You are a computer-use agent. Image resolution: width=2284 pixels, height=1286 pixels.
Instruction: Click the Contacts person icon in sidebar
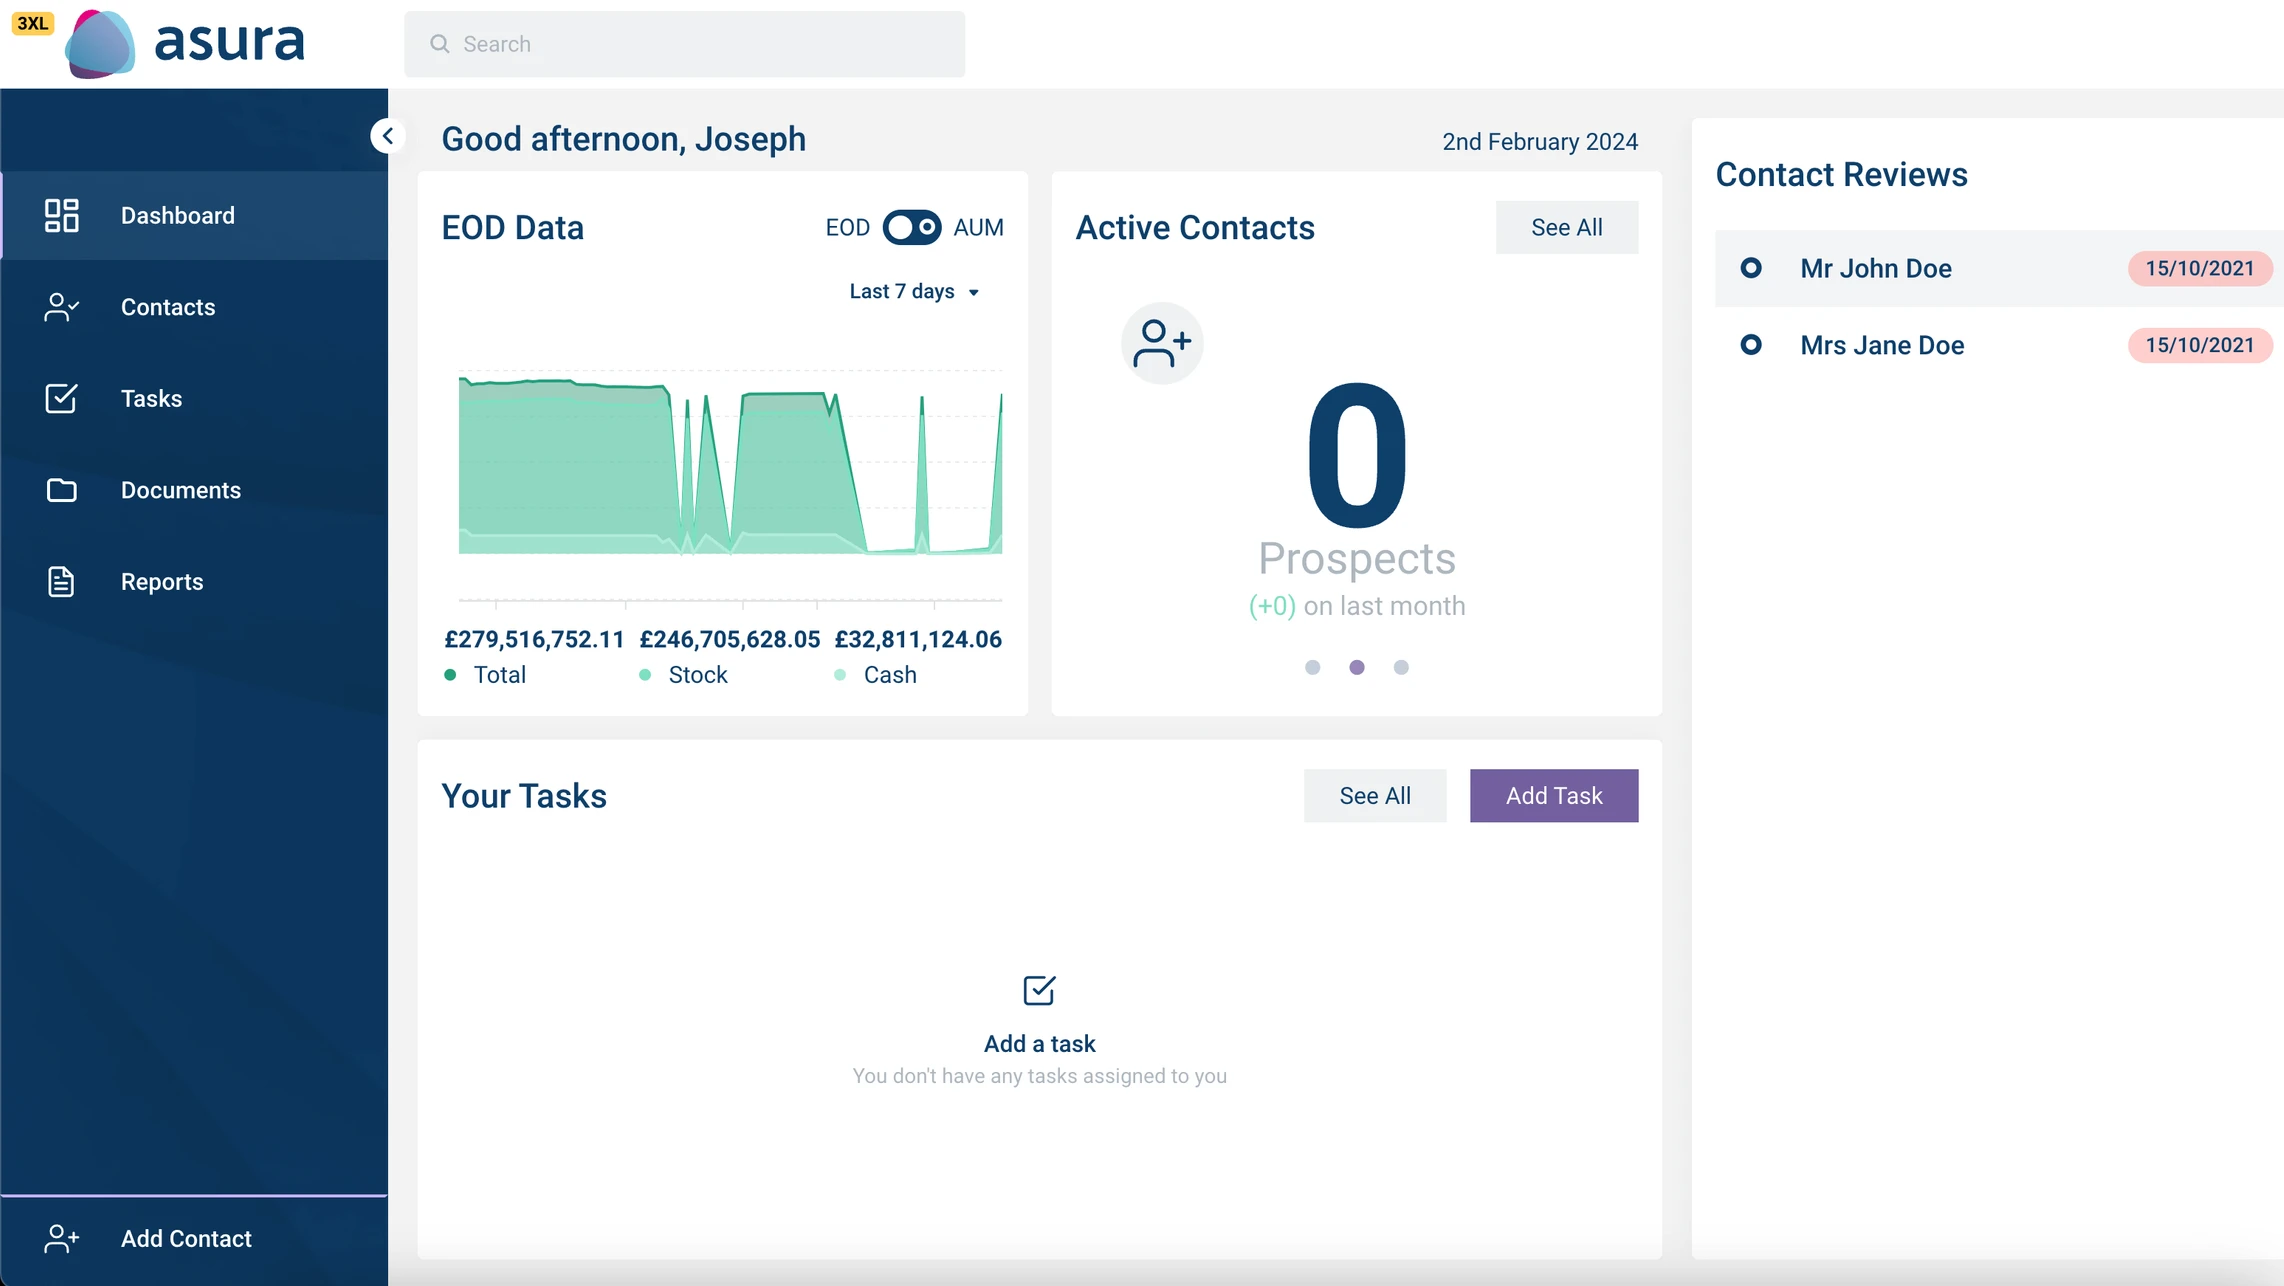tap(61, 307)
